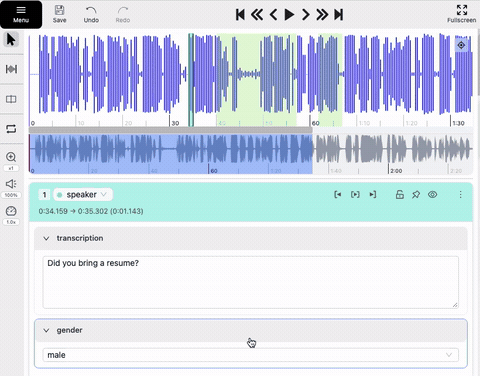Click the fast forward double-arrow button
The image size is (480, 376).
(322, 15)
